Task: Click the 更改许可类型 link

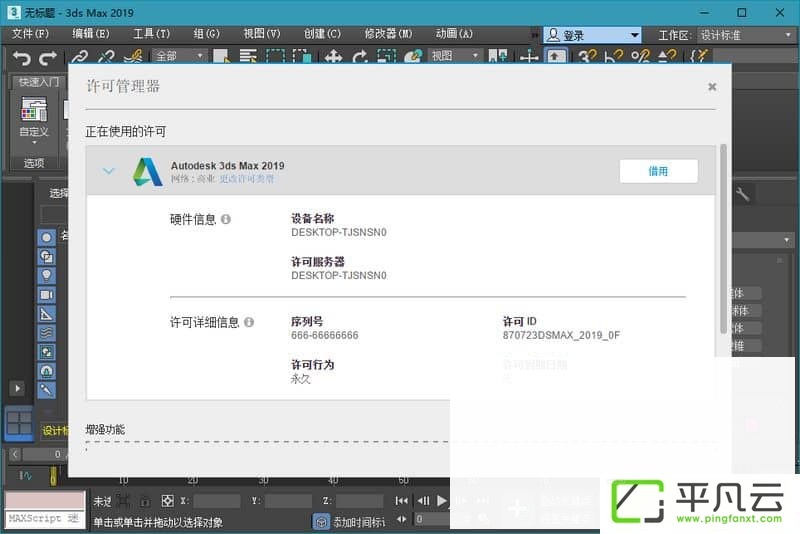Action: pyautogui.click(x=247, y=179)
